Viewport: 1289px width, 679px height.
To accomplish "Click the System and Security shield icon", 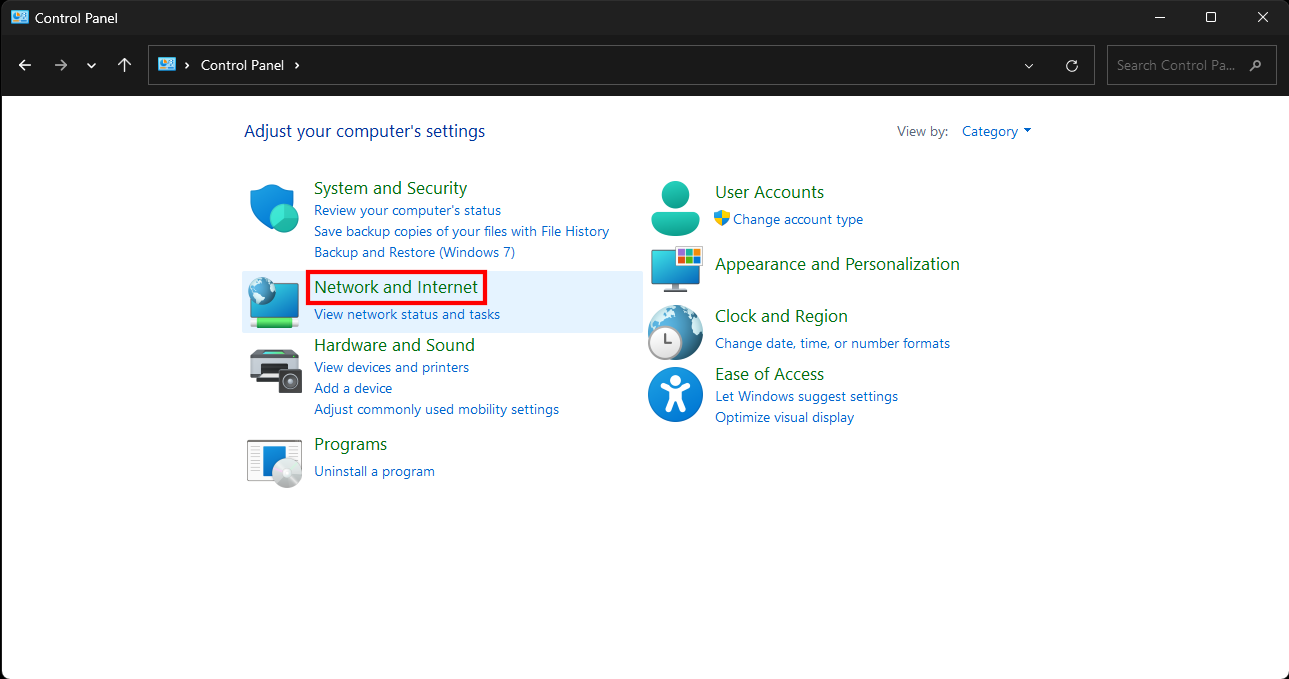I will (x=273, y=208).
